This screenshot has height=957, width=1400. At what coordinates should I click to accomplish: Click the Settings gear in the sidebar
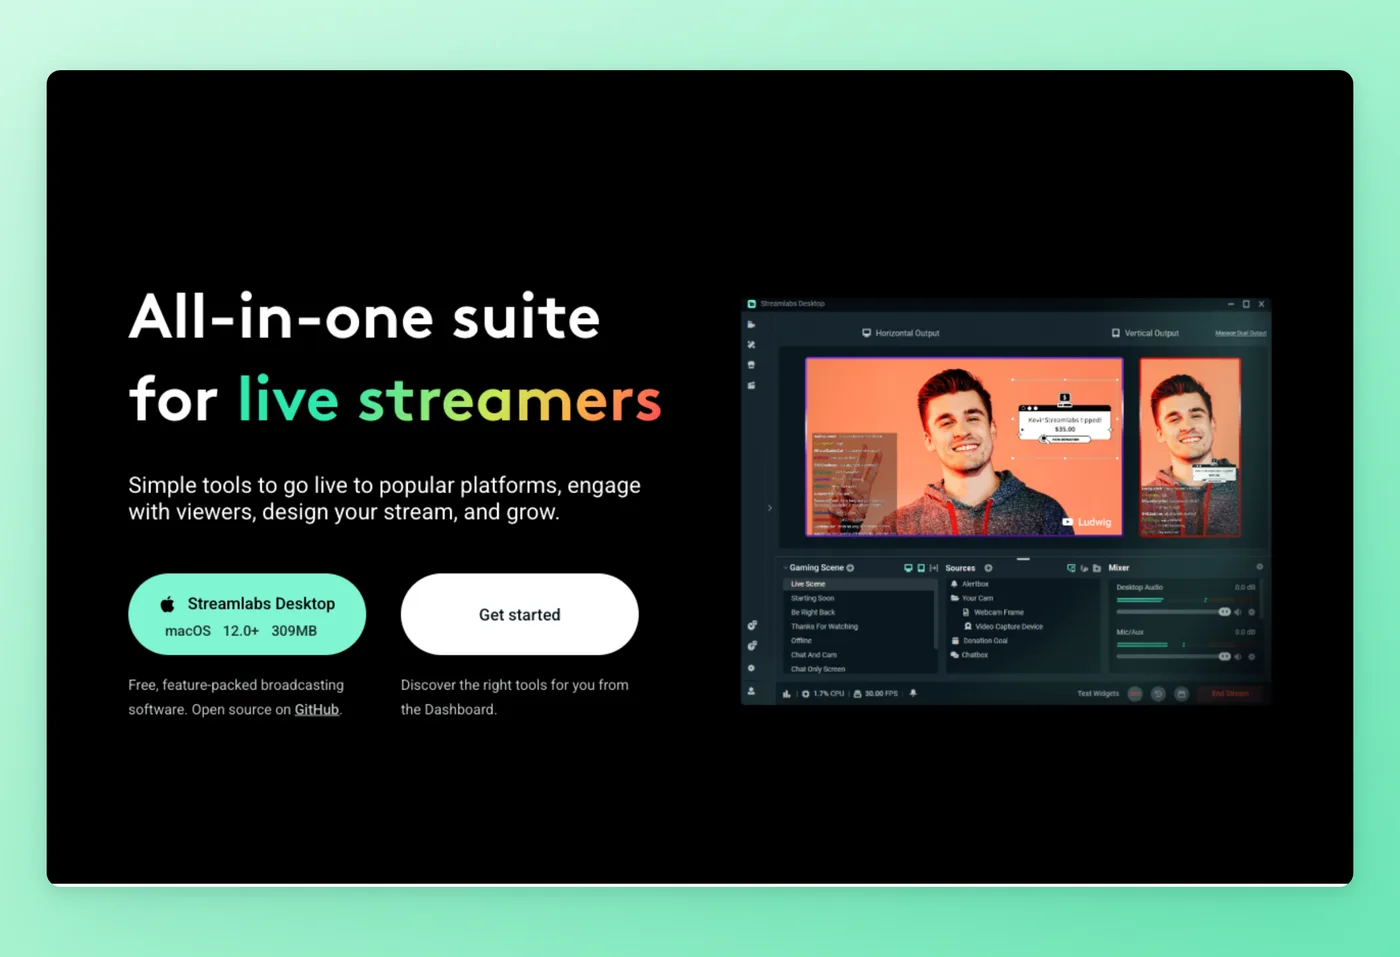(x=751, y=668)
